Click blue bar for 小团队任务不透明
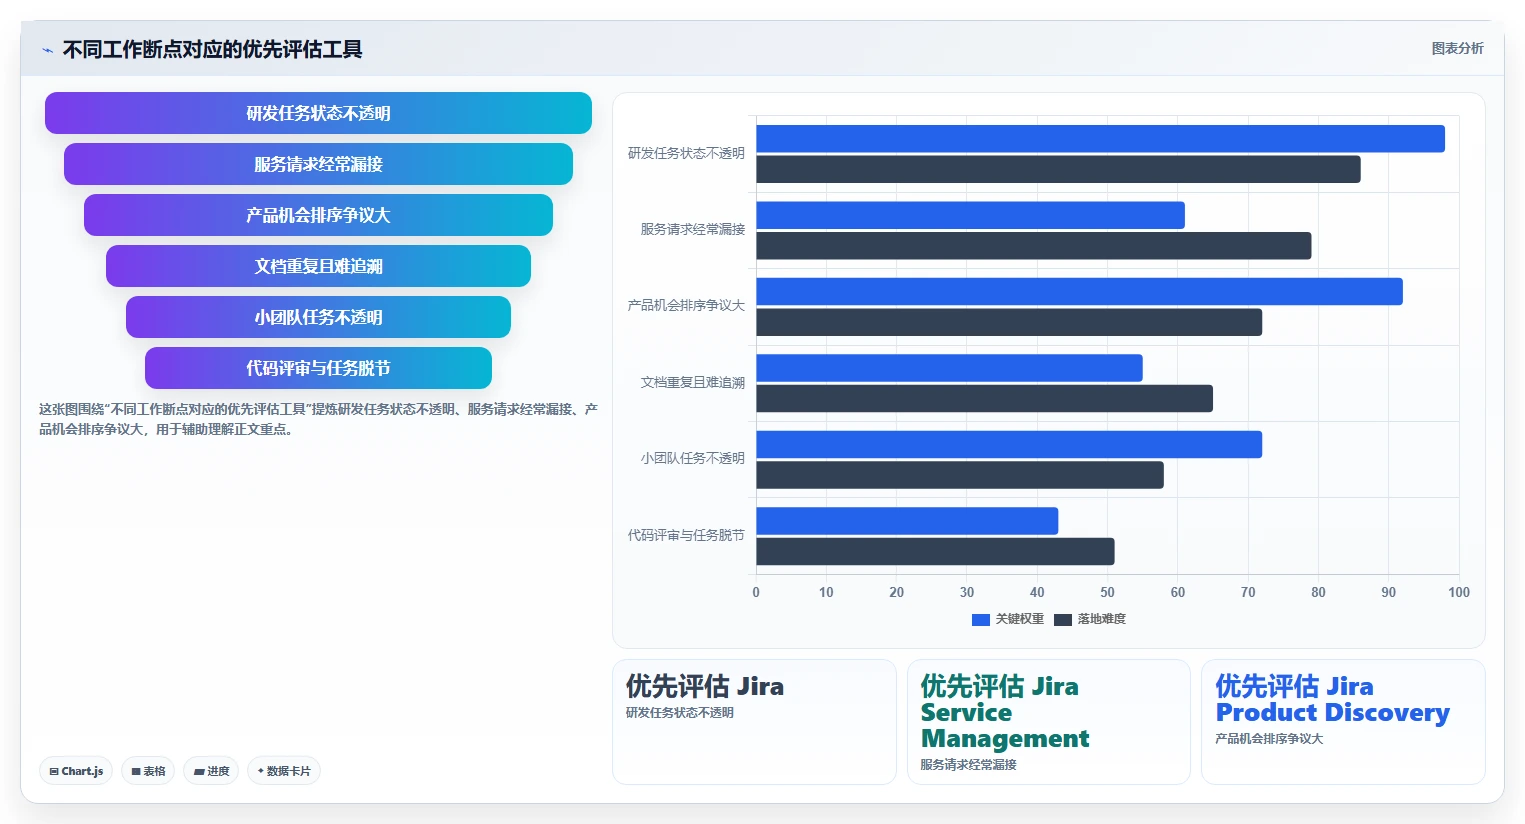The image size is (1525, 824). point(1009,445)
